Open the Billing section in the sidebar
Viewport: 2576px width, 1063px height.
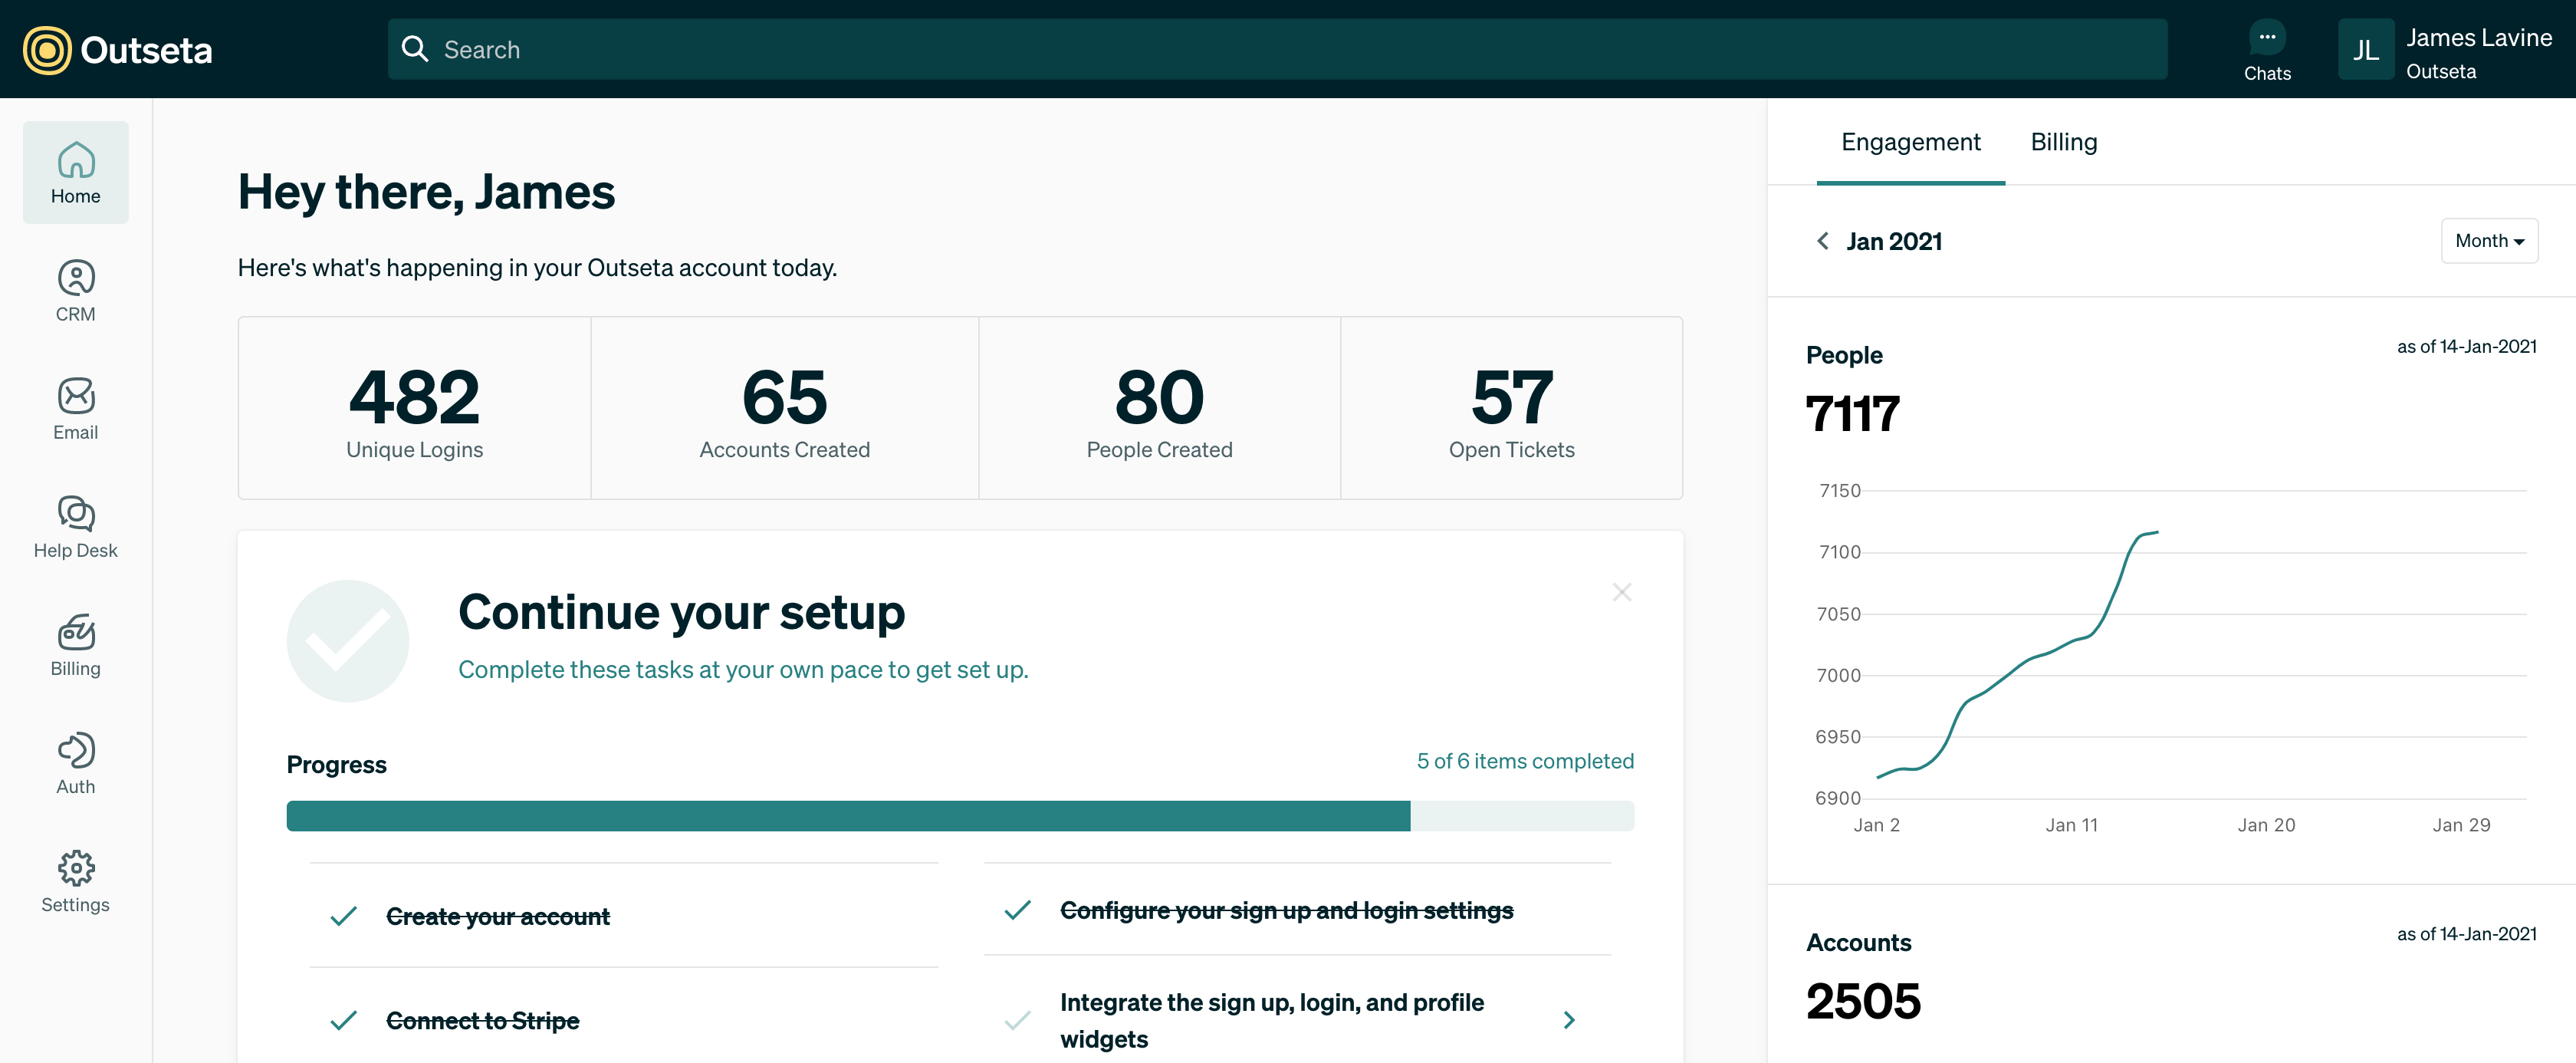point(75,645)
